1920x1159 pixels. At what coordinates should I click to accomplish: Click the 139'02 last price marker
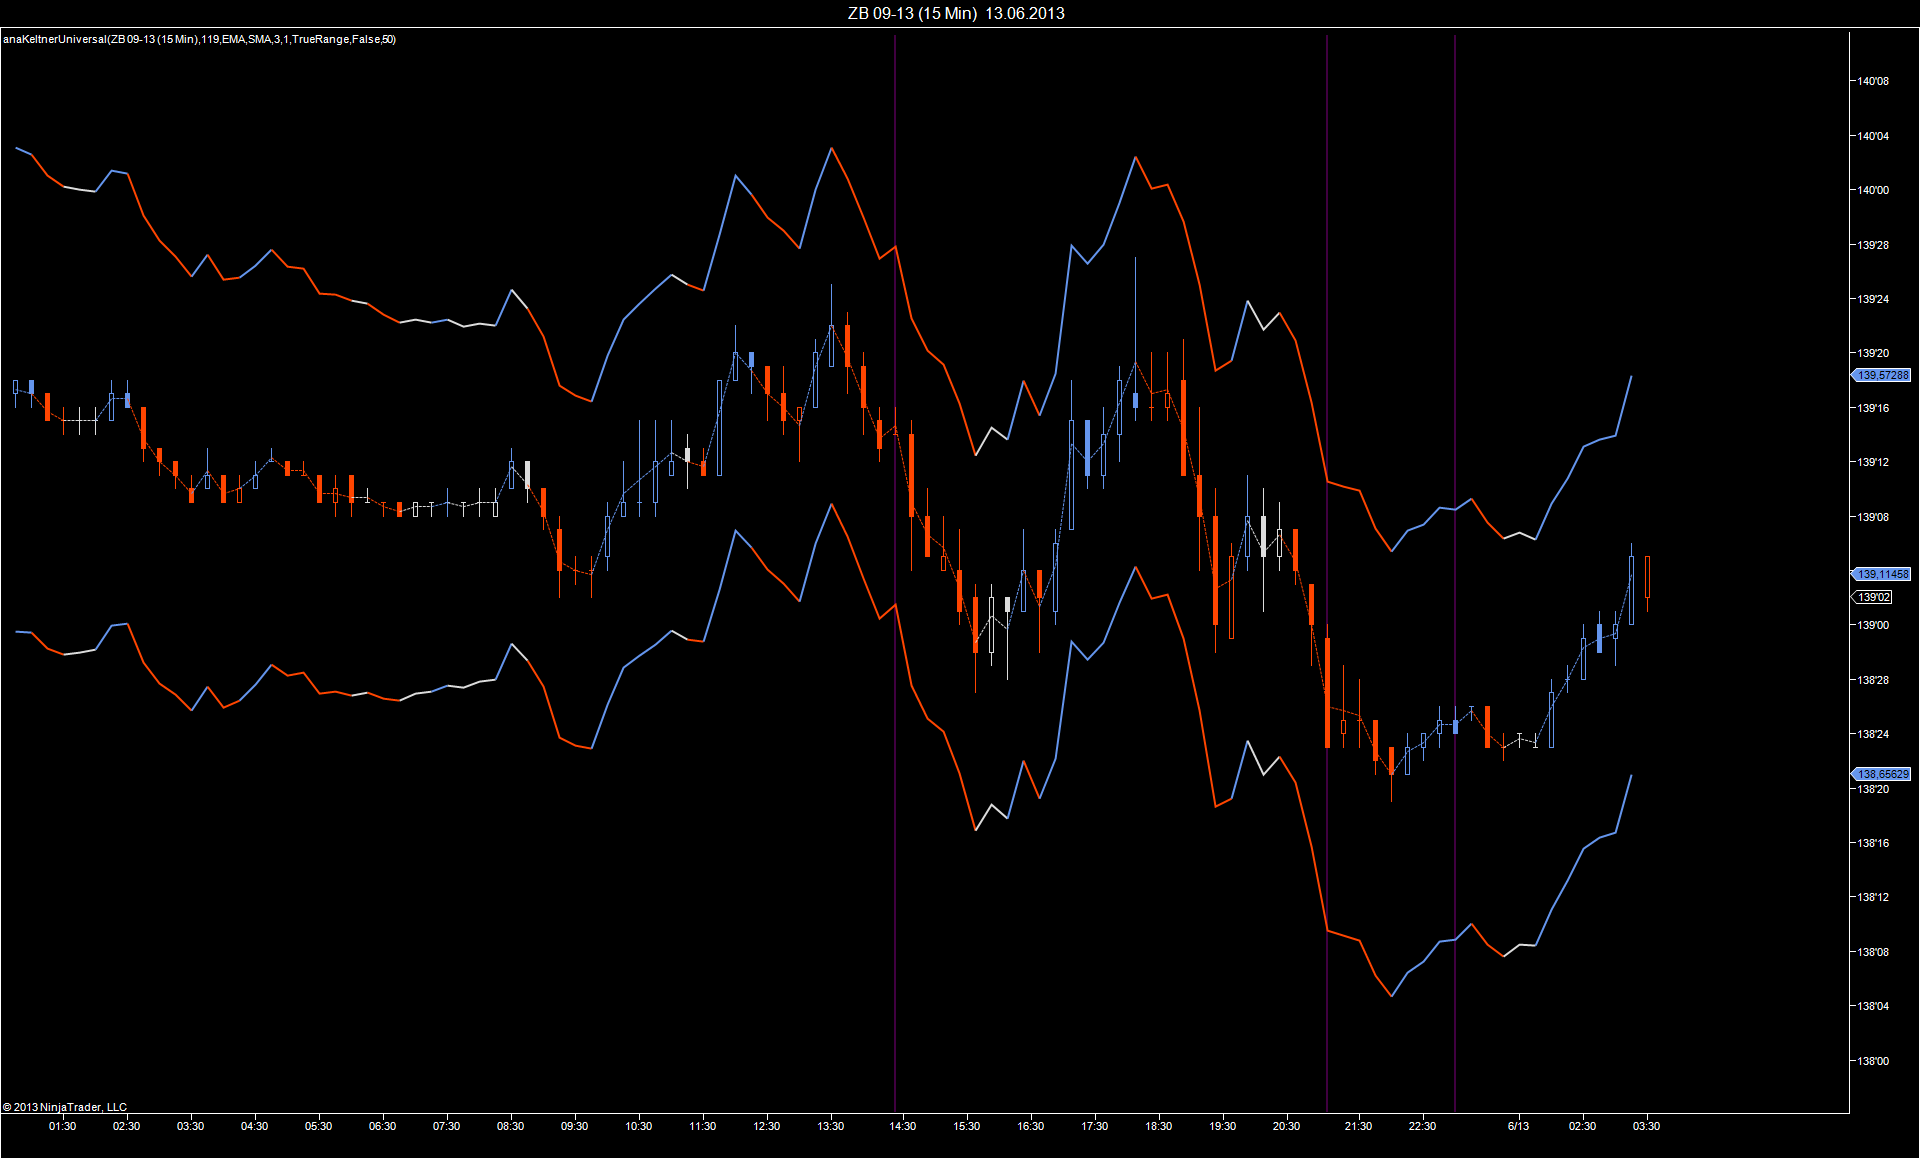click(1874, 597)
